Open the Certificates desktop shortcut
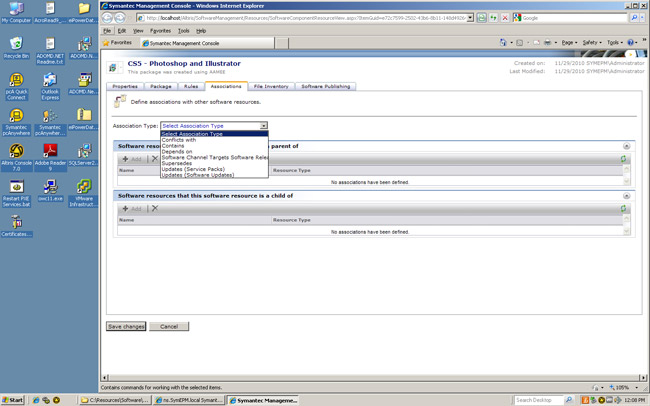Viewport: 650px width, 406px height. click(x=16, y=226)
